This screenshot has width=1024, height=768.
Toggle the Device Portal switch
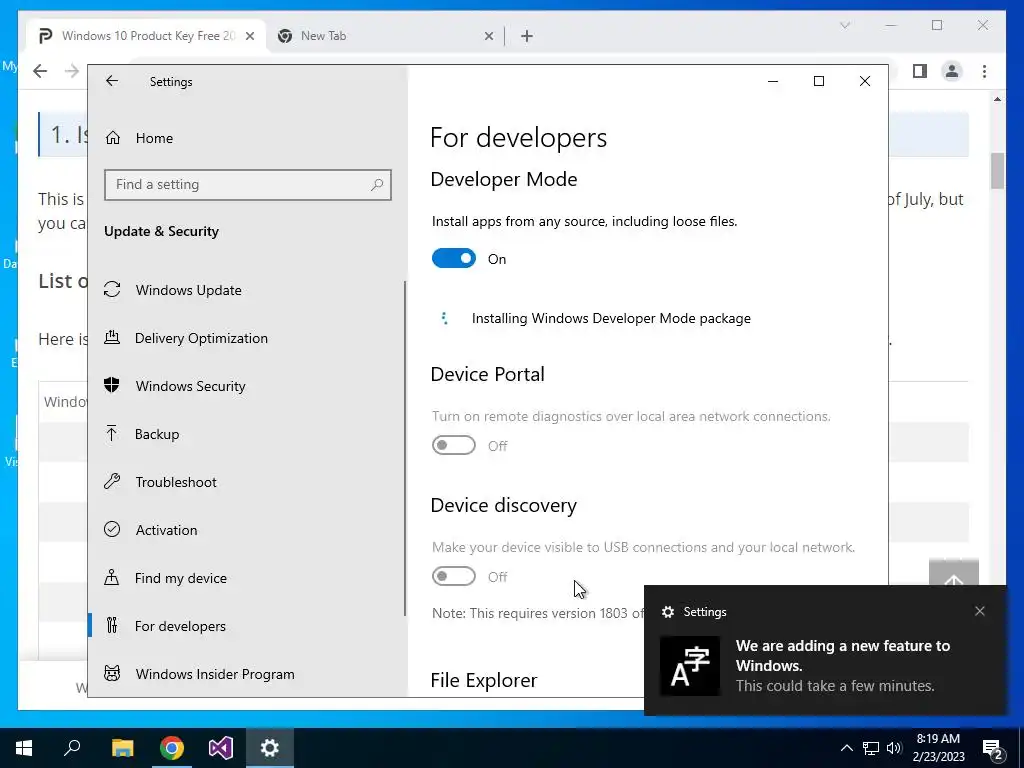coord(454,445)
